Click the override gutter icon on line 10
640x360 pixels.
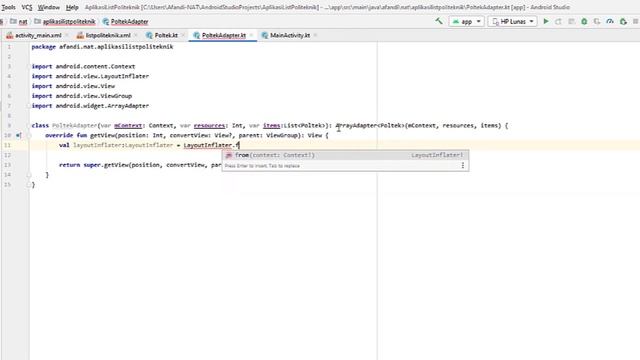pos(18,136)
